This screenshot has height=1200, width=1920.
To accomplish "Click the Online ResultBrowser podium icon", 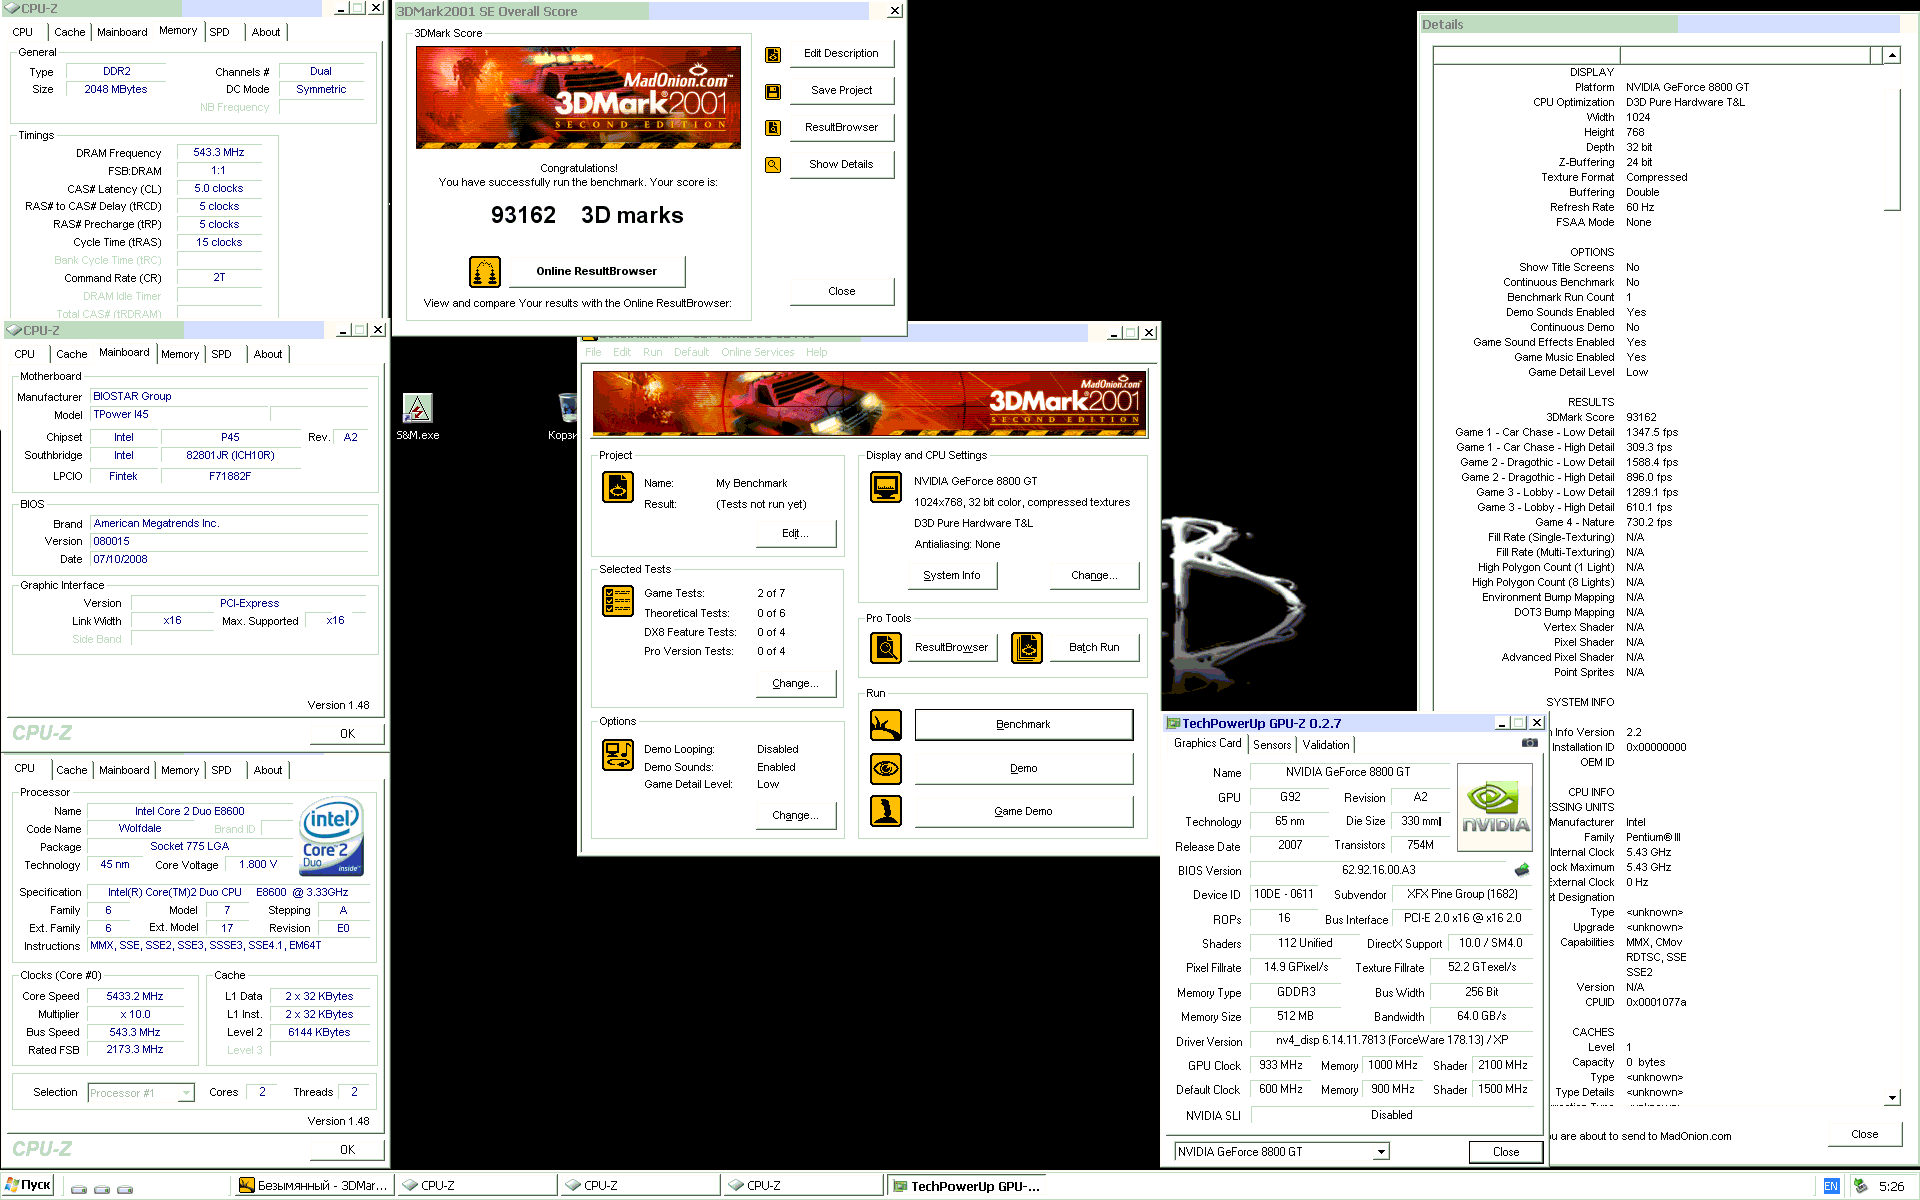I will [x=485, y=272].
